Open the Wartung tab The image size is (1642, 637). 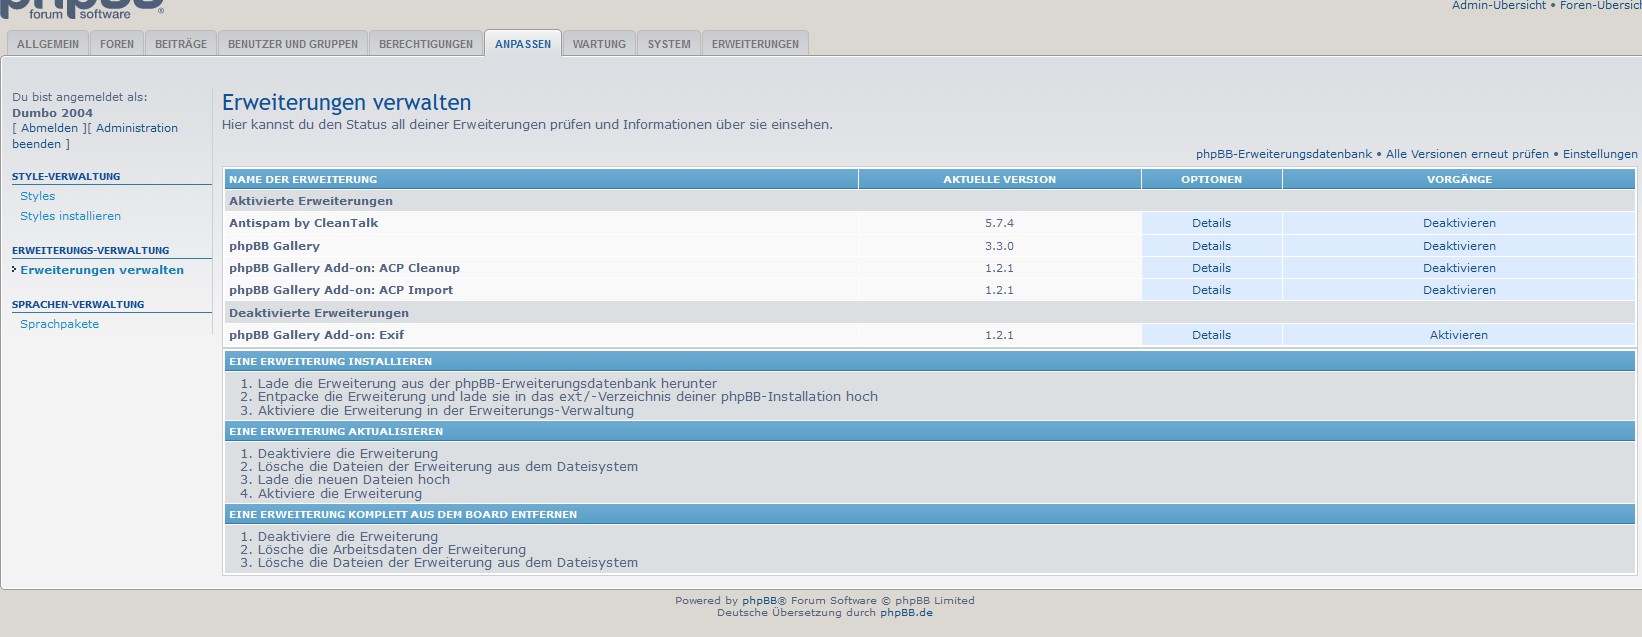599,44
